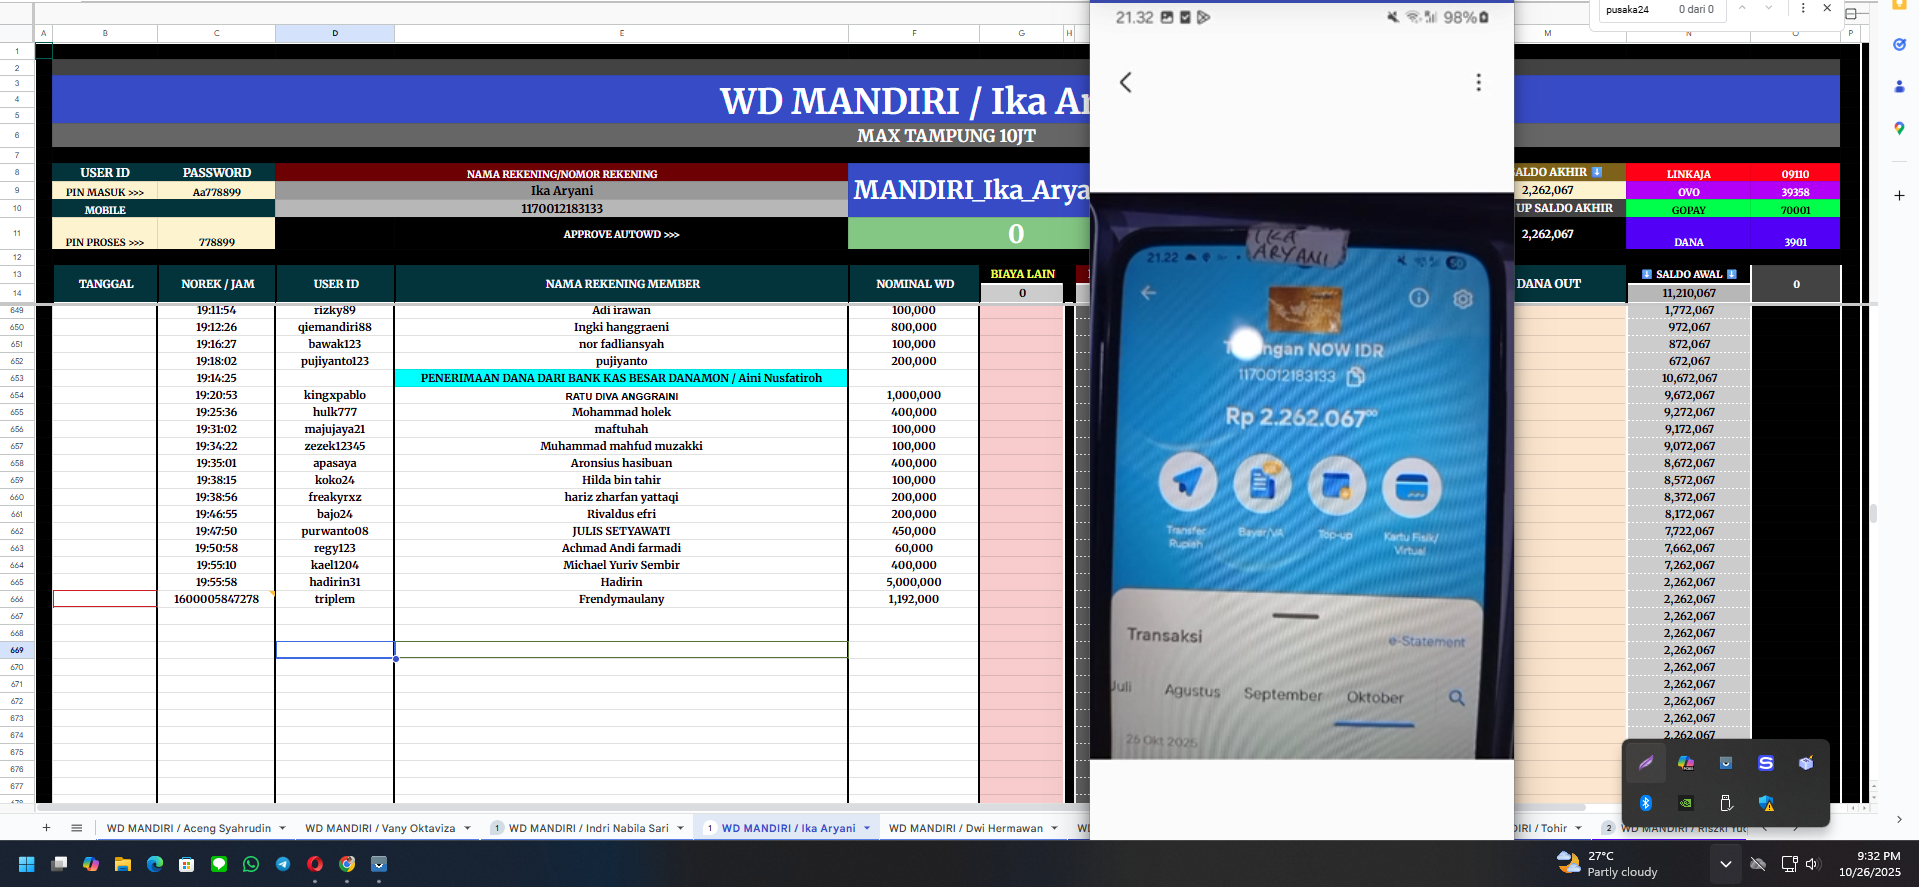The image size is (1919, 887).
Task: Open Google Keep in side panel
Action: (1899, 5)
